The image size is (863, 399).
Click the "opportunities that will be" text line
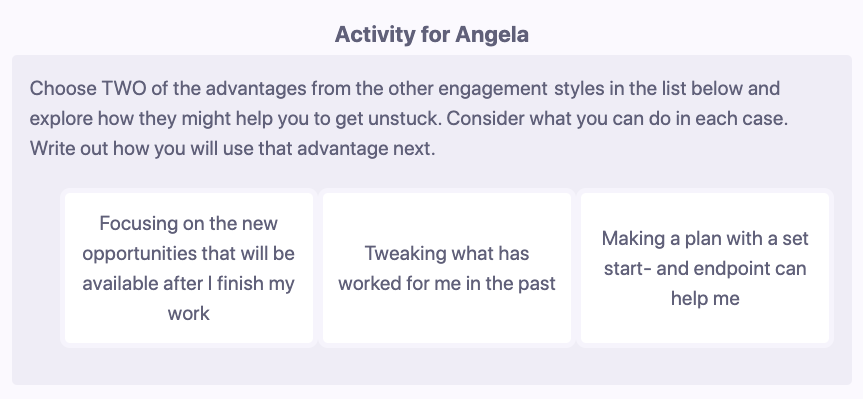pyautogui.click(x=189, y=253)
